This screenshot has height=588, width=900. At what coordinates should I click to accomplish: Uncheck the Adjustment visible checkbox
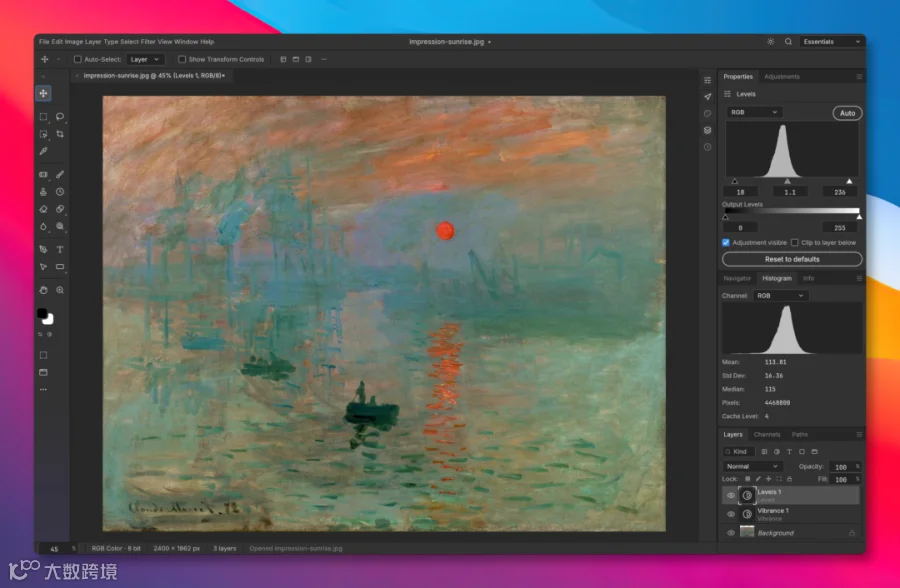726,242
